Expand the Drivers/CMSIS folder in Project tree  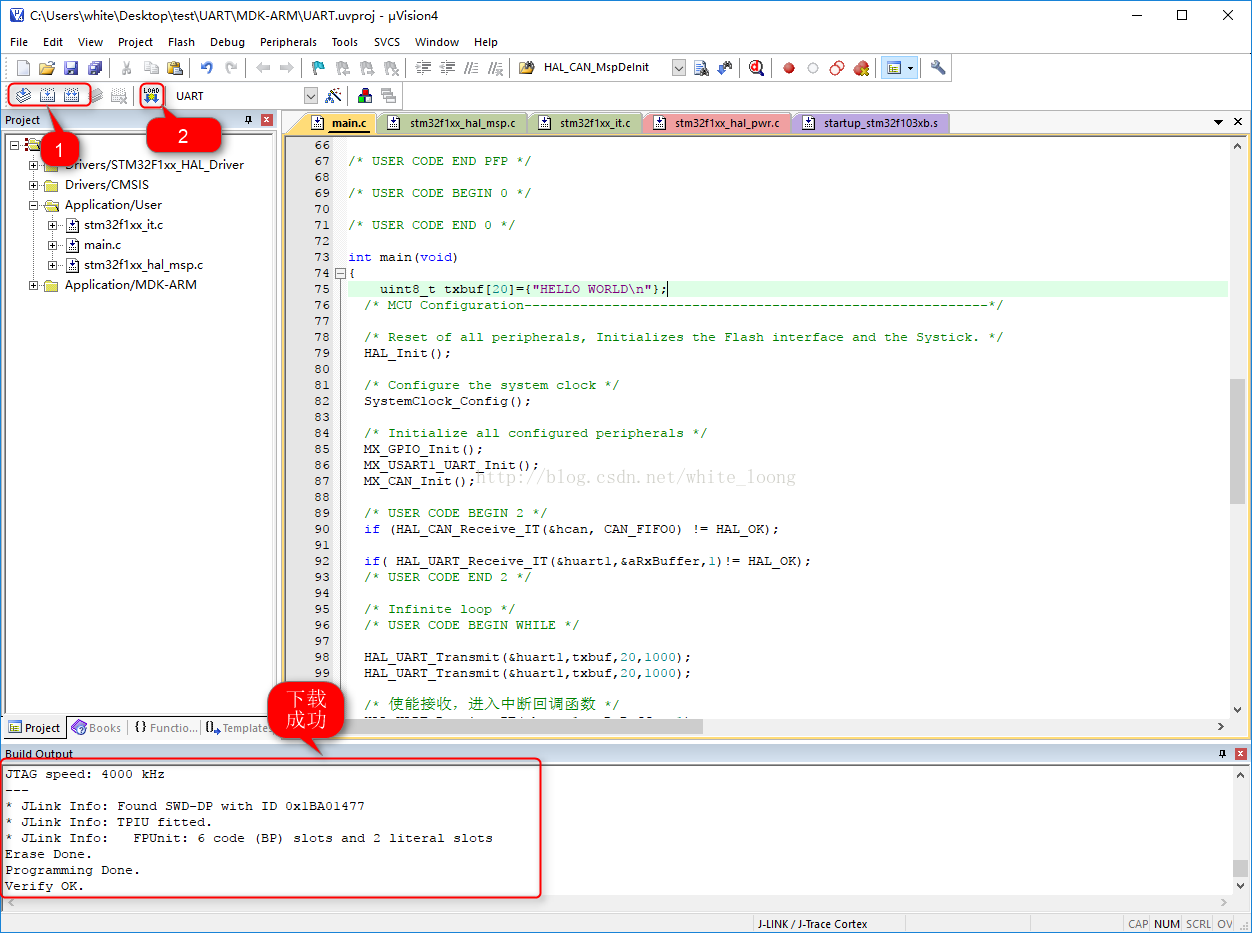(x=34, y=185)
